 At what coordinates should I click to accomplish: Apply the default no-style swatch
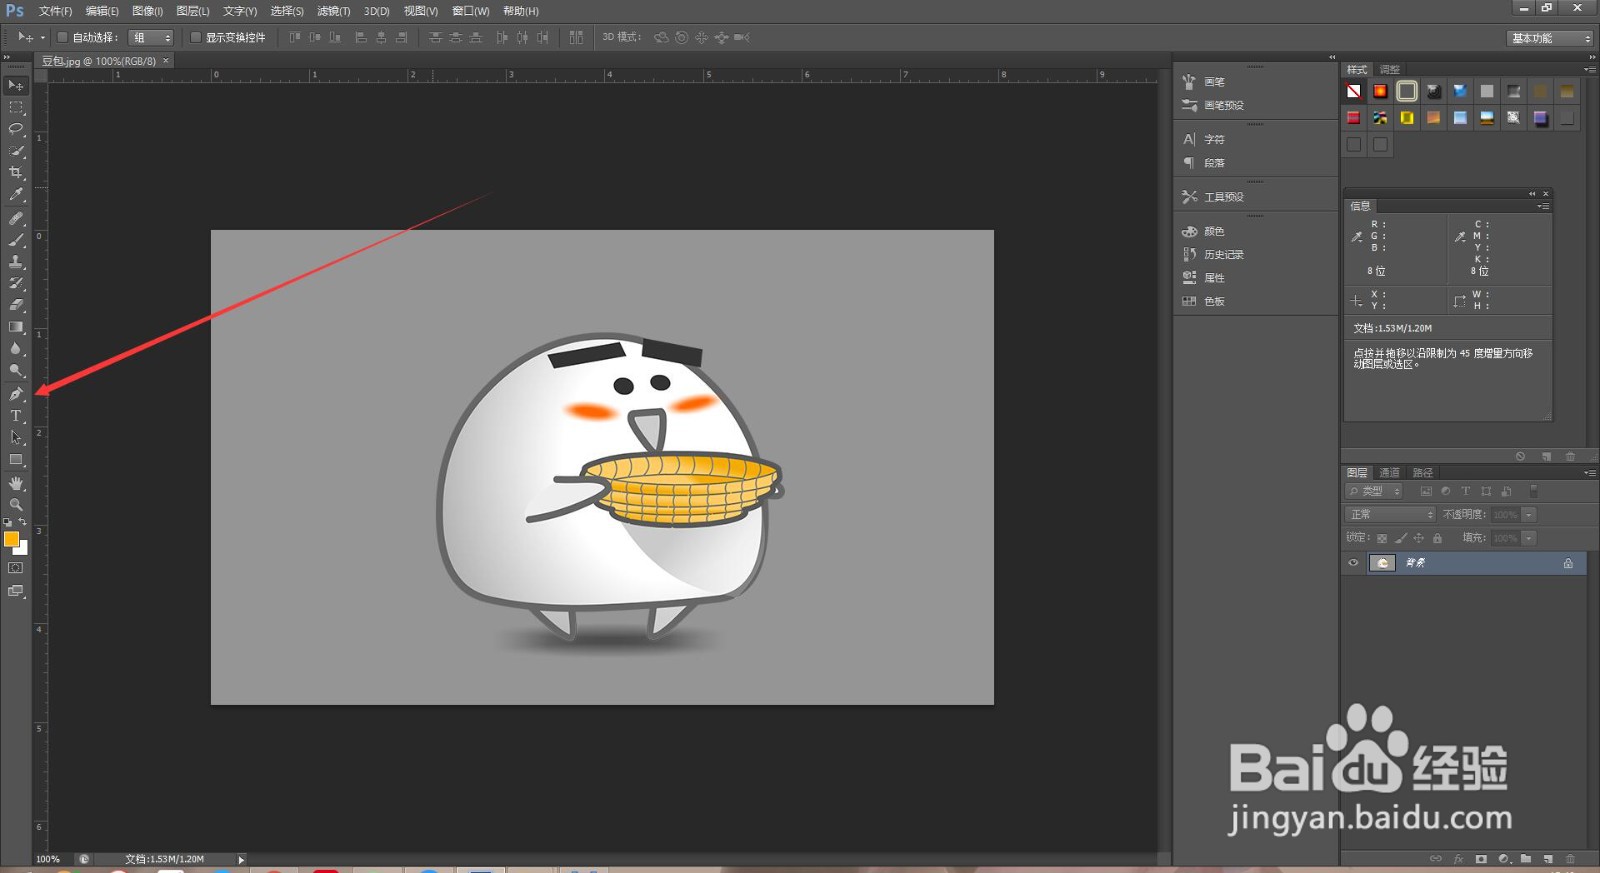[1353, 91]
